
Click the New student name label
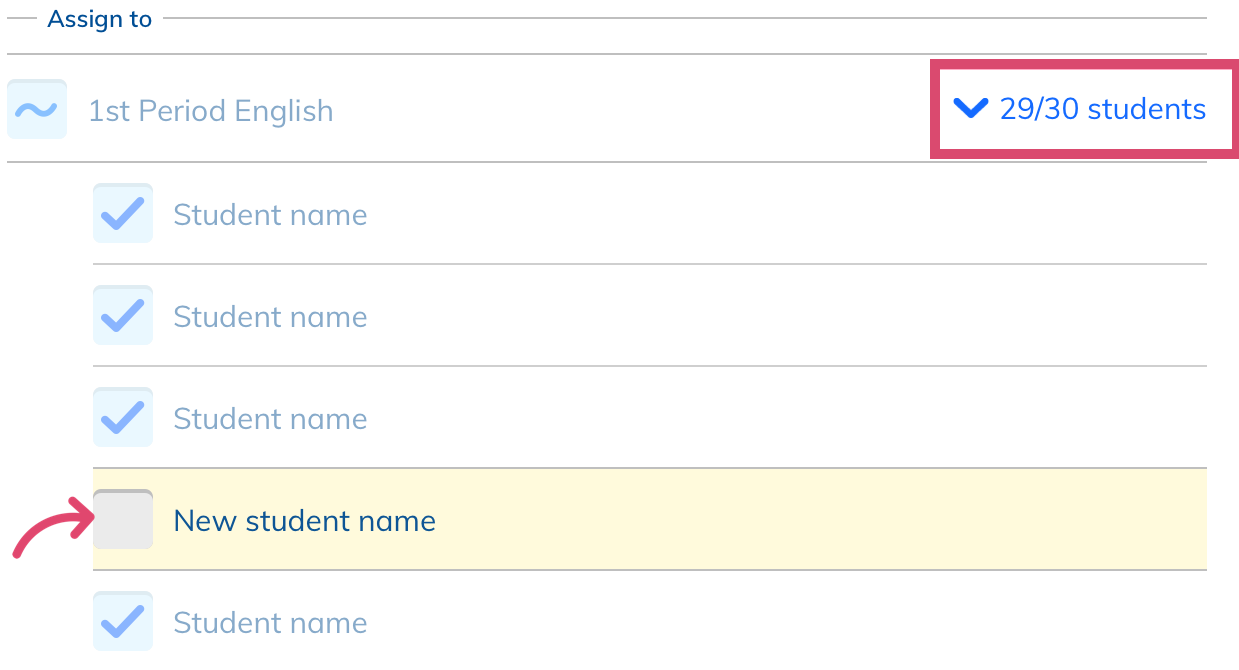(305, 521)
